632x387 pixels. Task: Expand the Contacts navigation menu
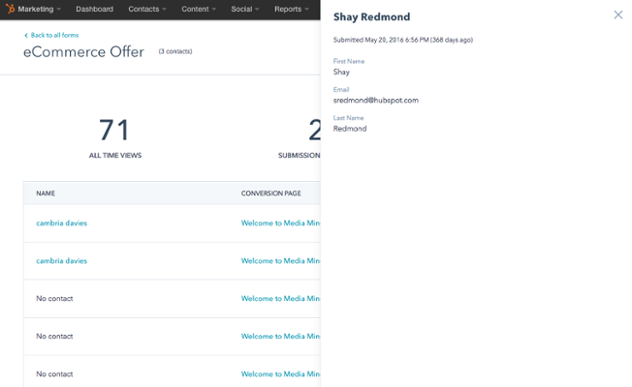click(147, 9)
